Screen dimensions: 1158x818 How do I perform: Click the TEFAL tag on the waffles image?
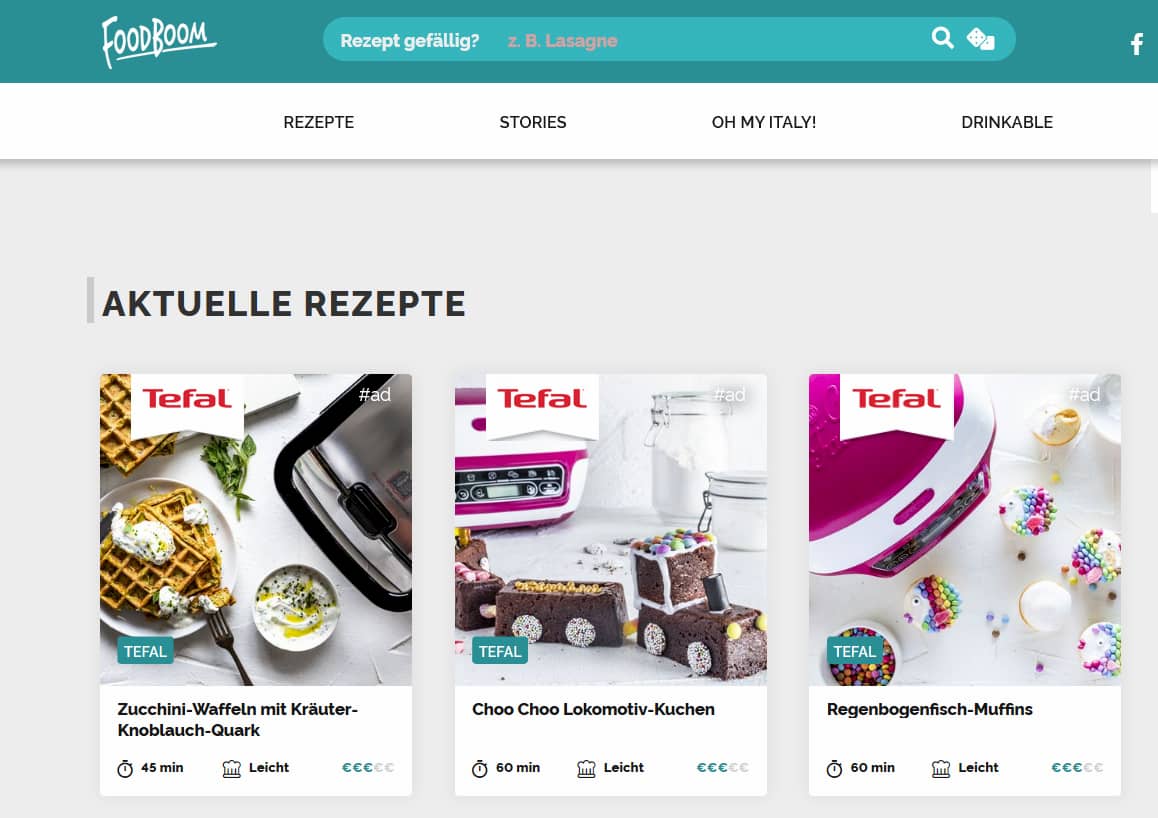click(145, 651)
